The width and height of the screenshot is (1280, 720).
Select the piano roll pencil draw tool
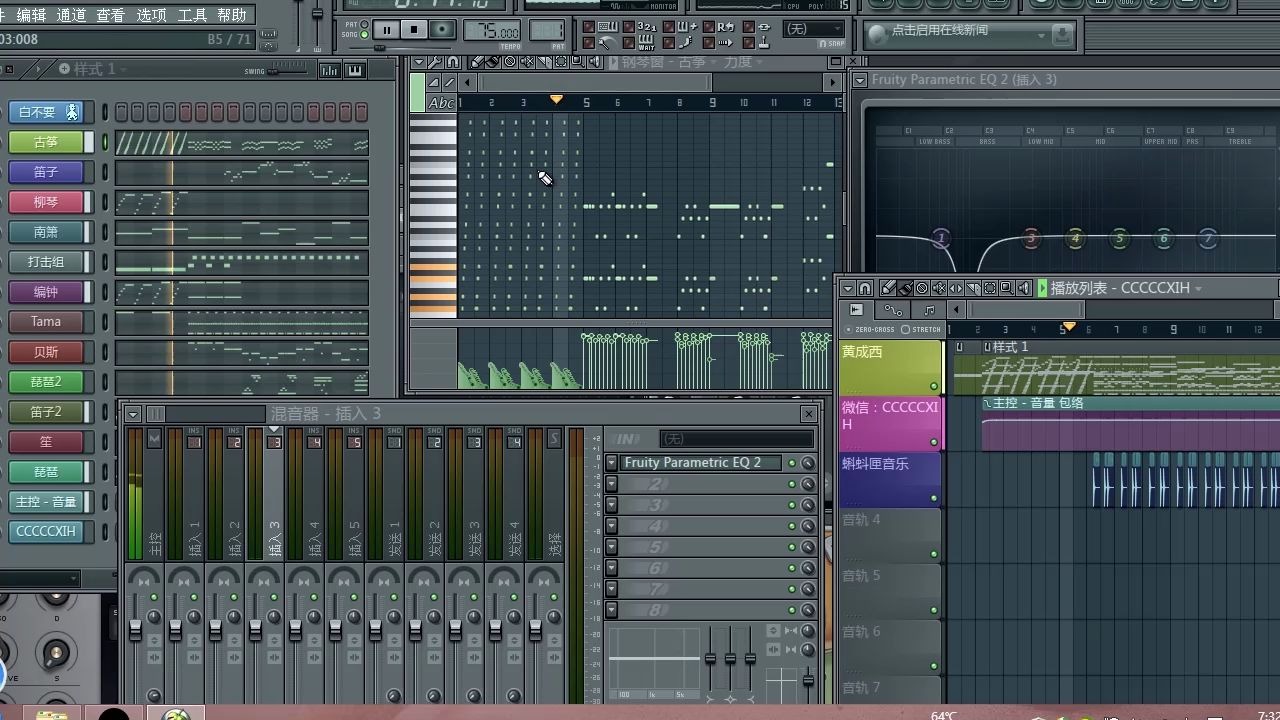(x=478, y=62)
